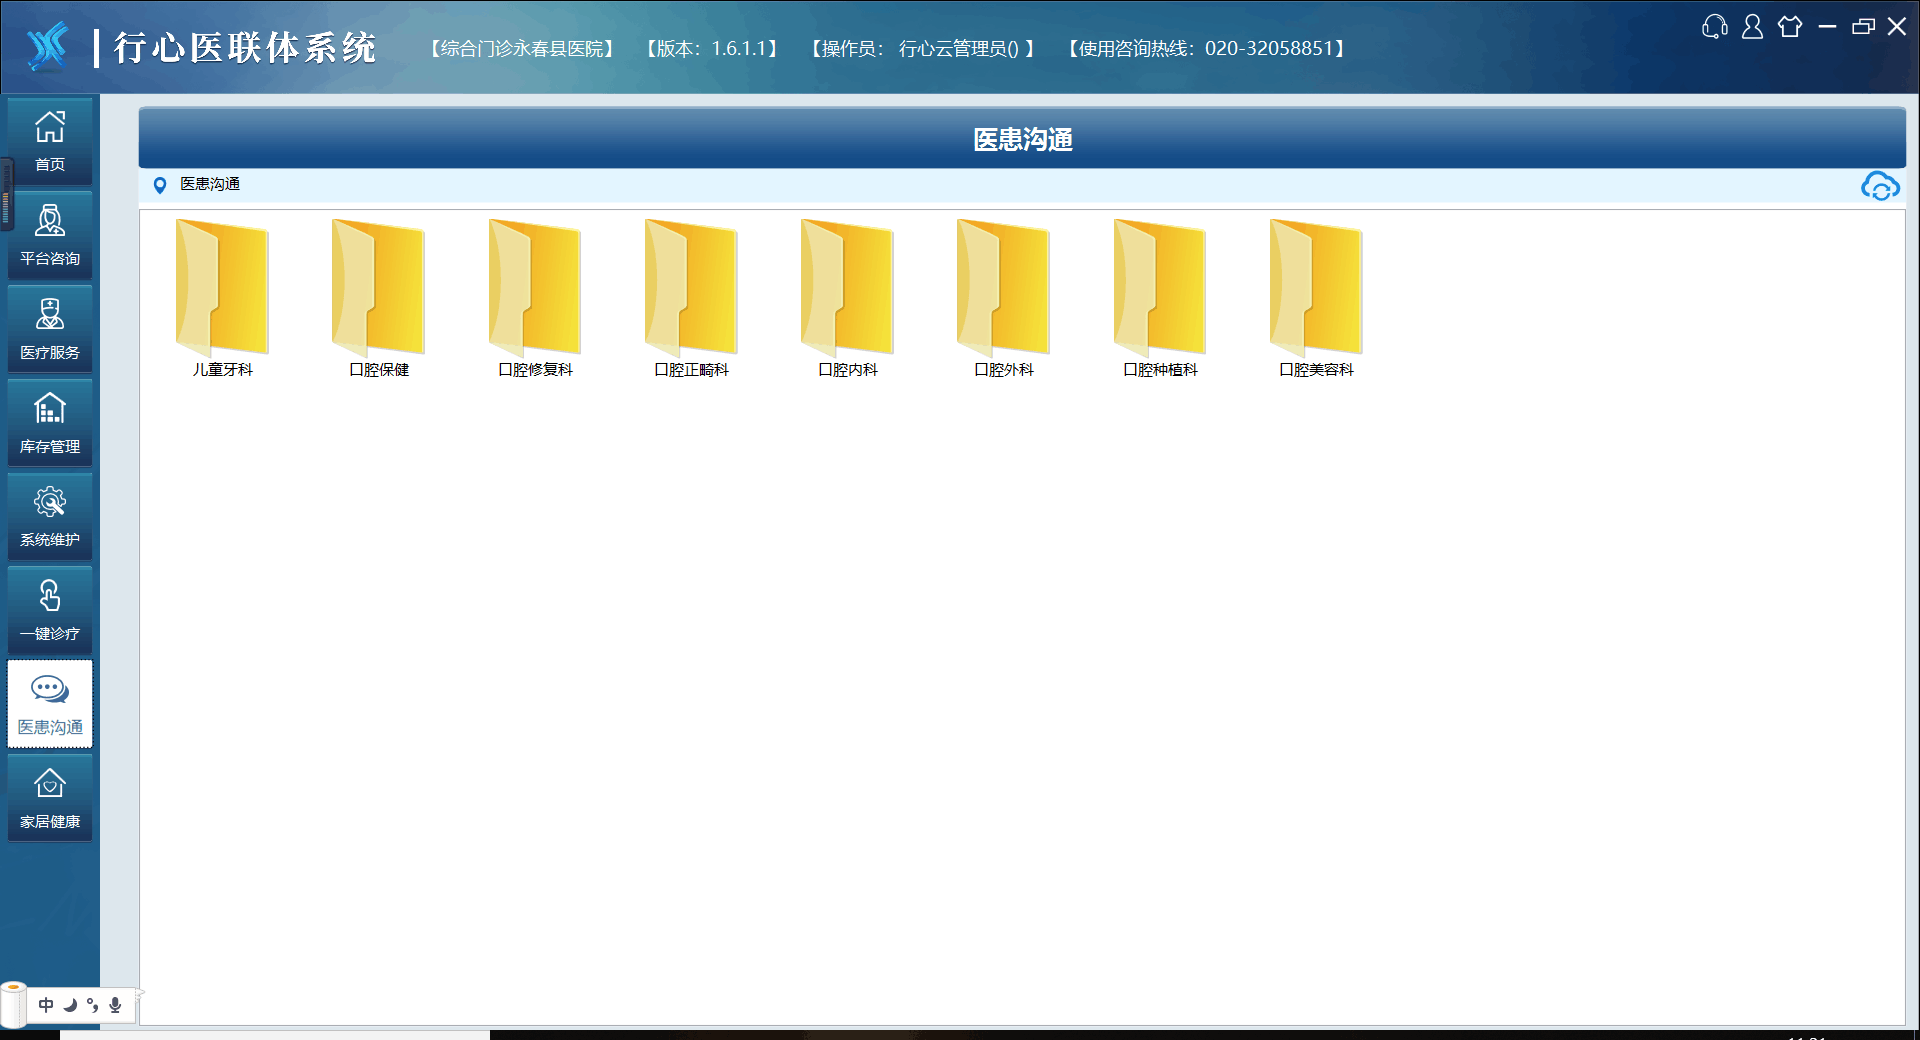Viewport: 1920px width, 1040px height.
Task: Select the 医患沟通 sidebar tab
Action: point(50,704)
